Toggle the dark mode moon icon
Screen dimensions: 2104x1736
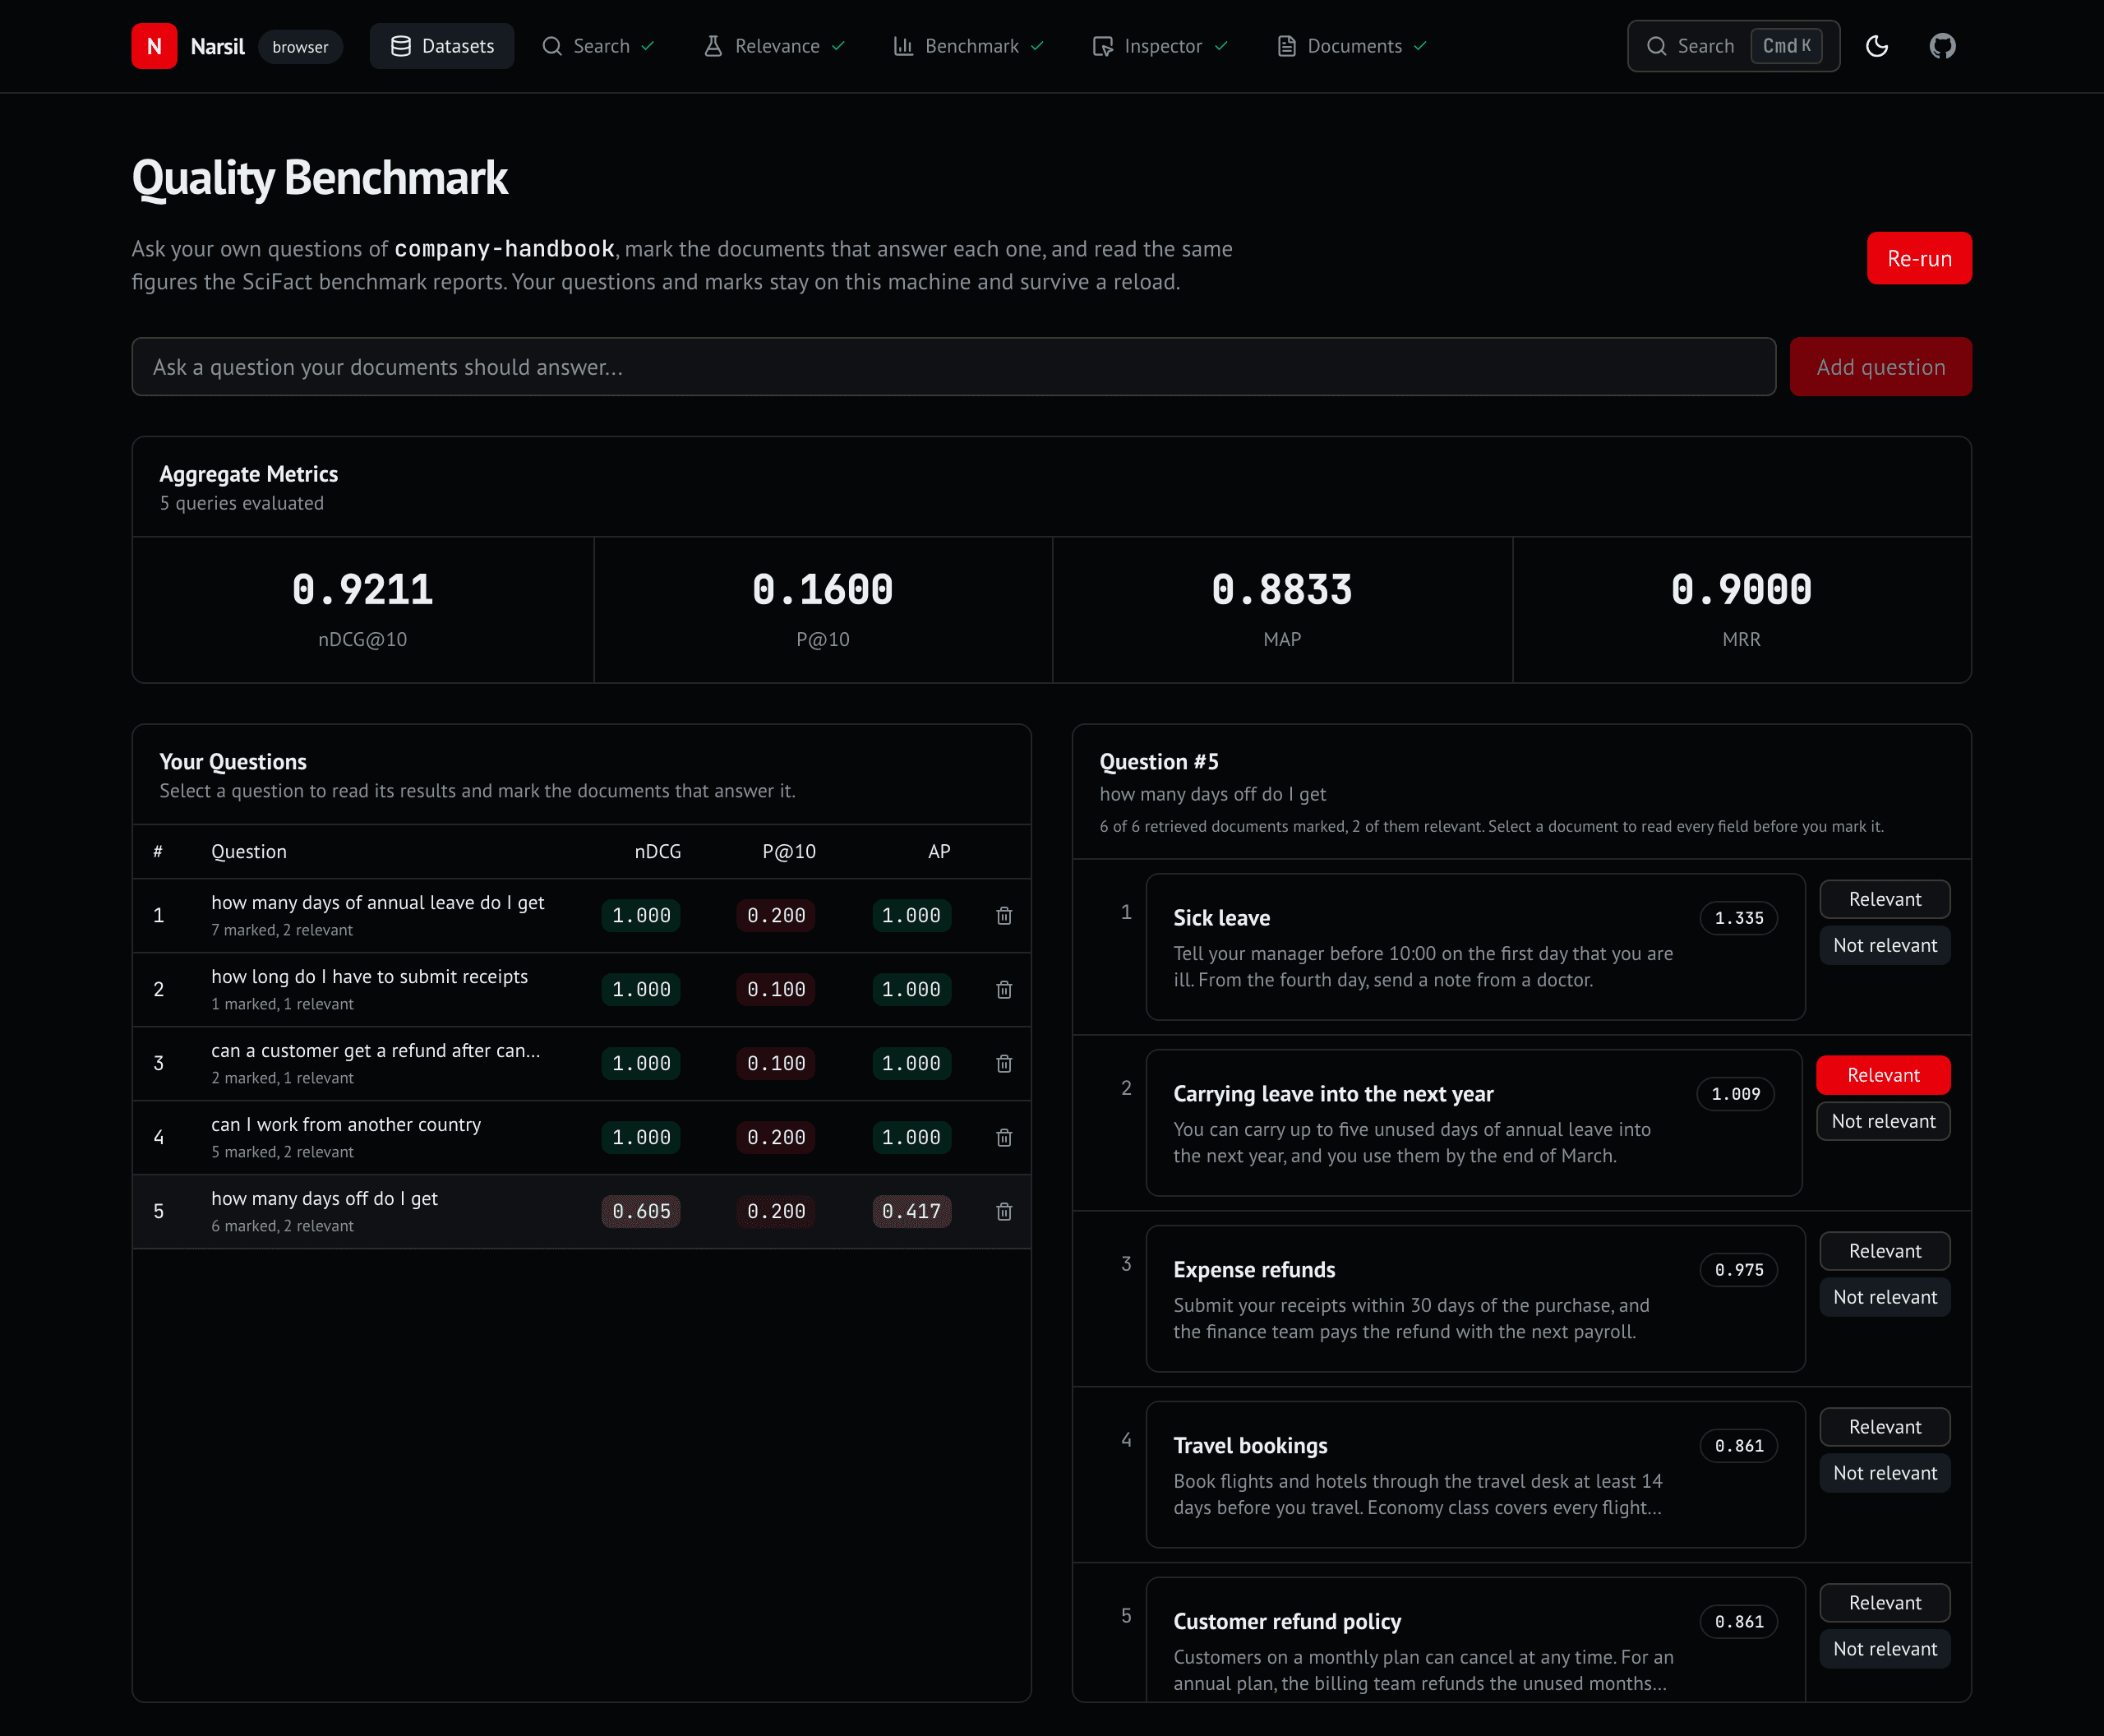[x=1877, y=46]
